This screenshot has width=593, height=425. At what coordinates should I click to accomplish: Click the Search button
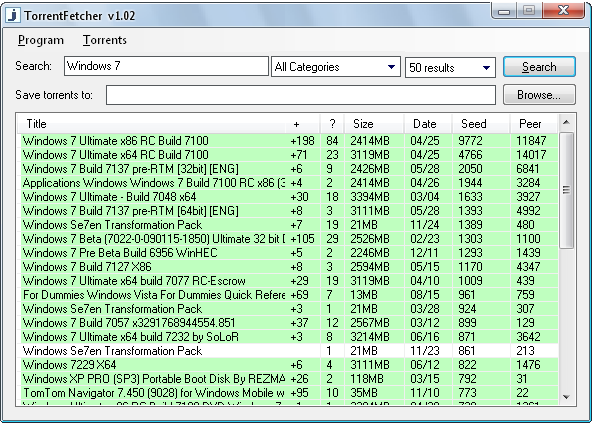click(539, 67)
